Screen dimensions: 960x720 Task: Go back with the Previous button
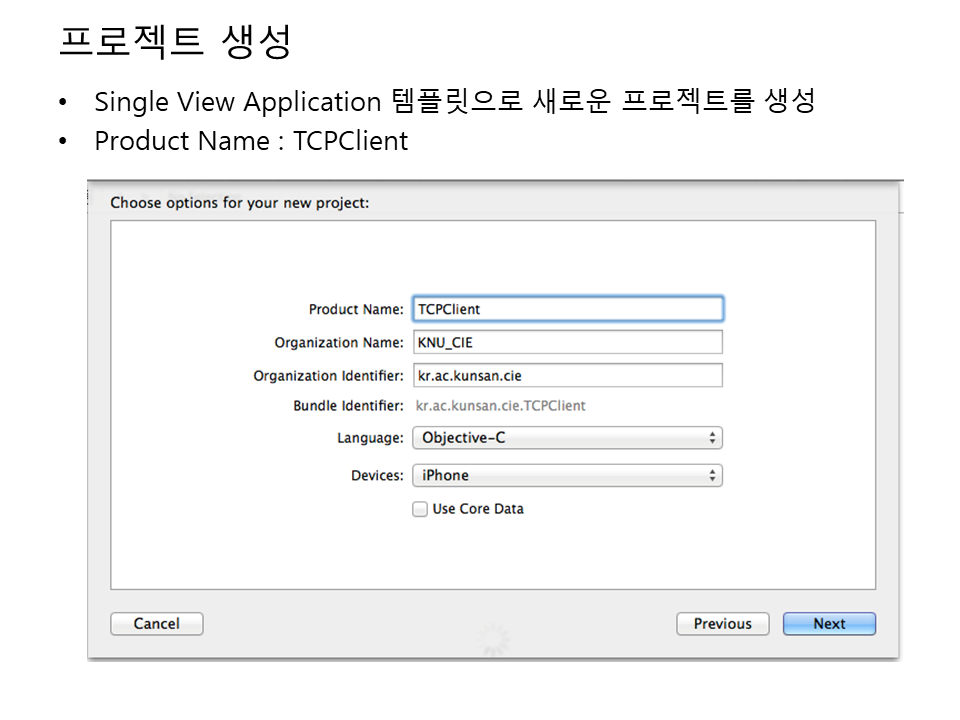tap(722, 624)
